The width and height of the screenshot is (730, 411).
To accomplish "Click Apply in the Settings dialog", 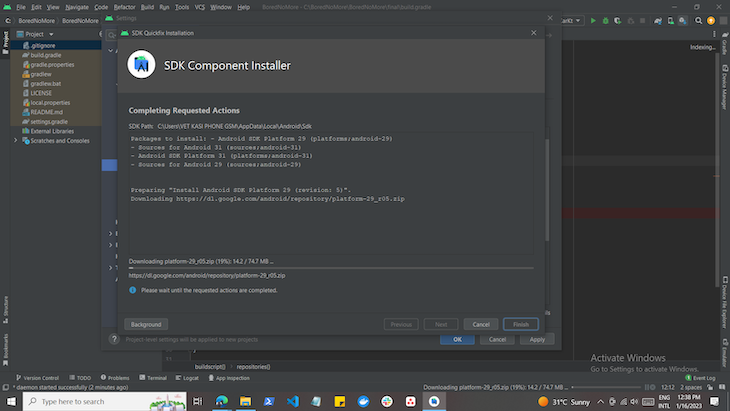I will click(x=537, y=339).
